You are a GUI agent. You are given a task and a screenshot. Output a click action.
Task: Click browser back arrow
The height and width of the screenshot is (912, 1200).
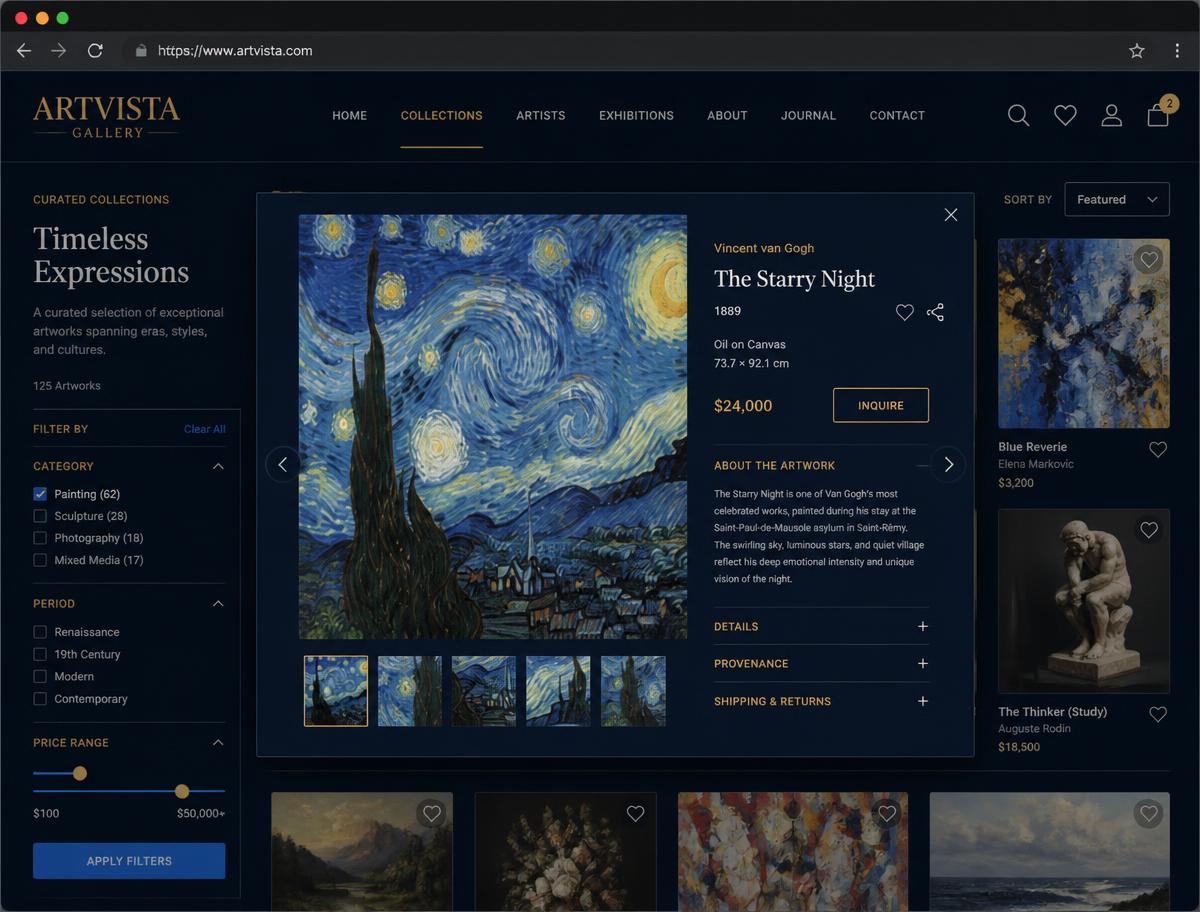[x=24, y=50]
